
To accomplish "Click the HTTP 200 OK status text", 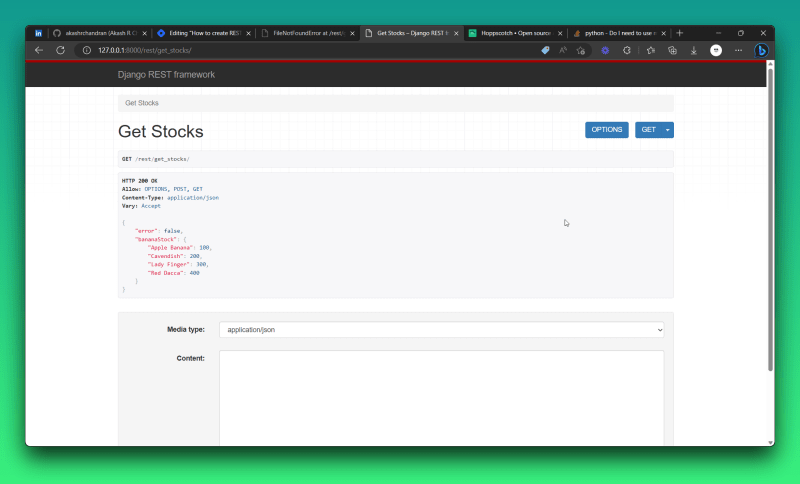I will point(139,181).
